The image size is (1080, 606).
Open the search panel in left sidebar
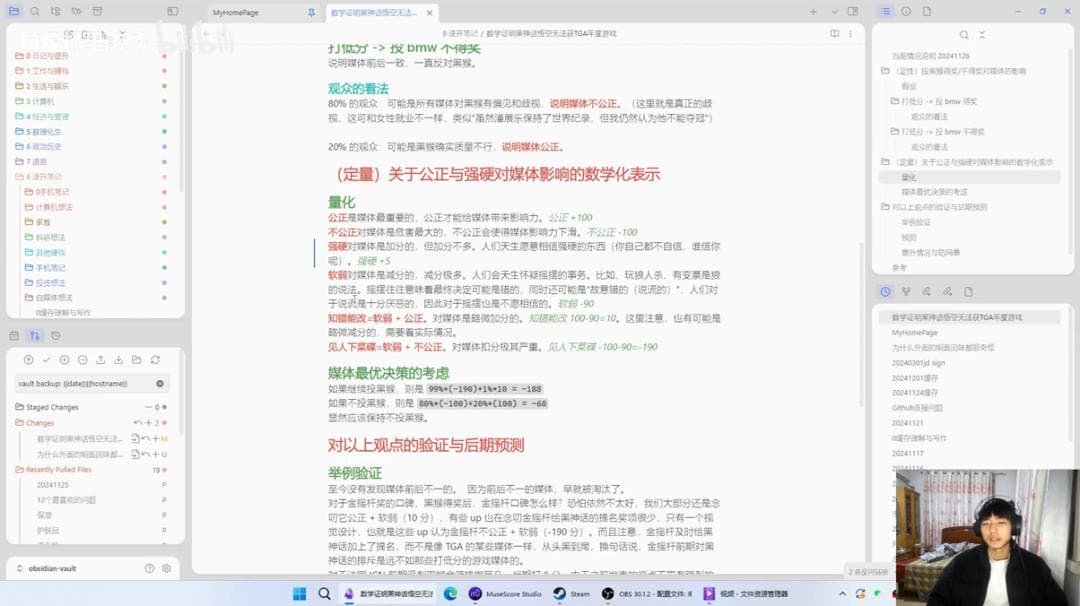[34, 11]
